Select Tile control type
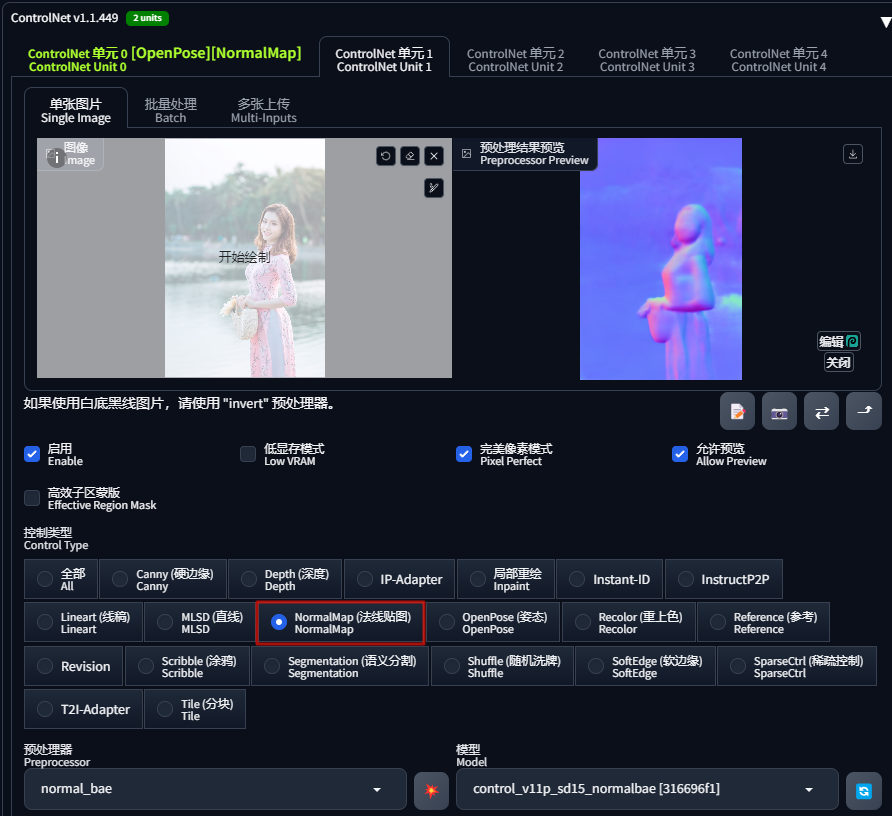The width and height of the screenshot is (892, 816). point(195,709)
